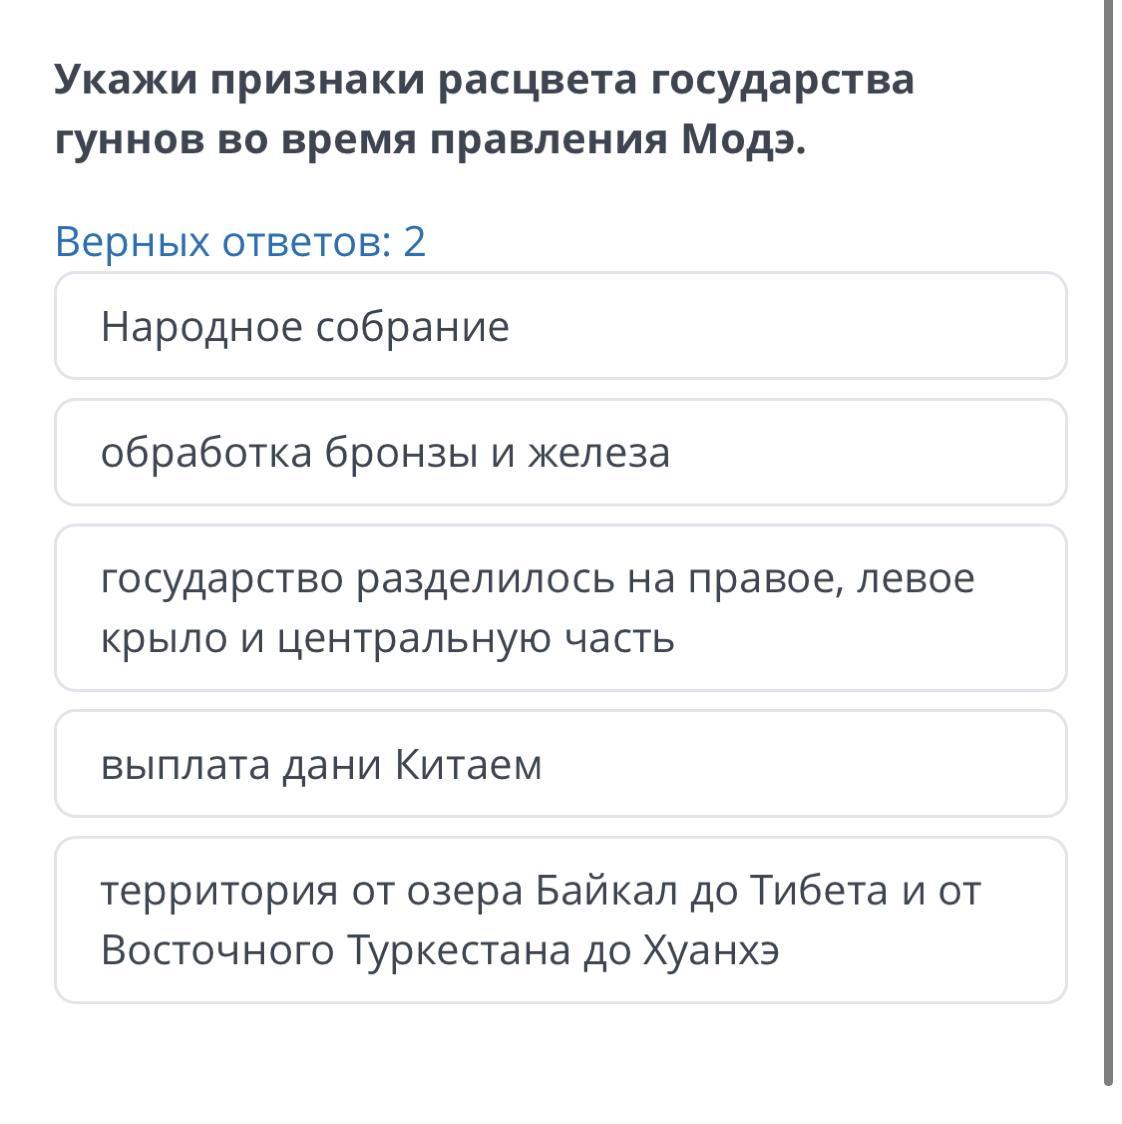Viewport: 1122px width, 1124px height.
Task: Mark the People's Assembly option as correct
Action: [x=560, y=326]
